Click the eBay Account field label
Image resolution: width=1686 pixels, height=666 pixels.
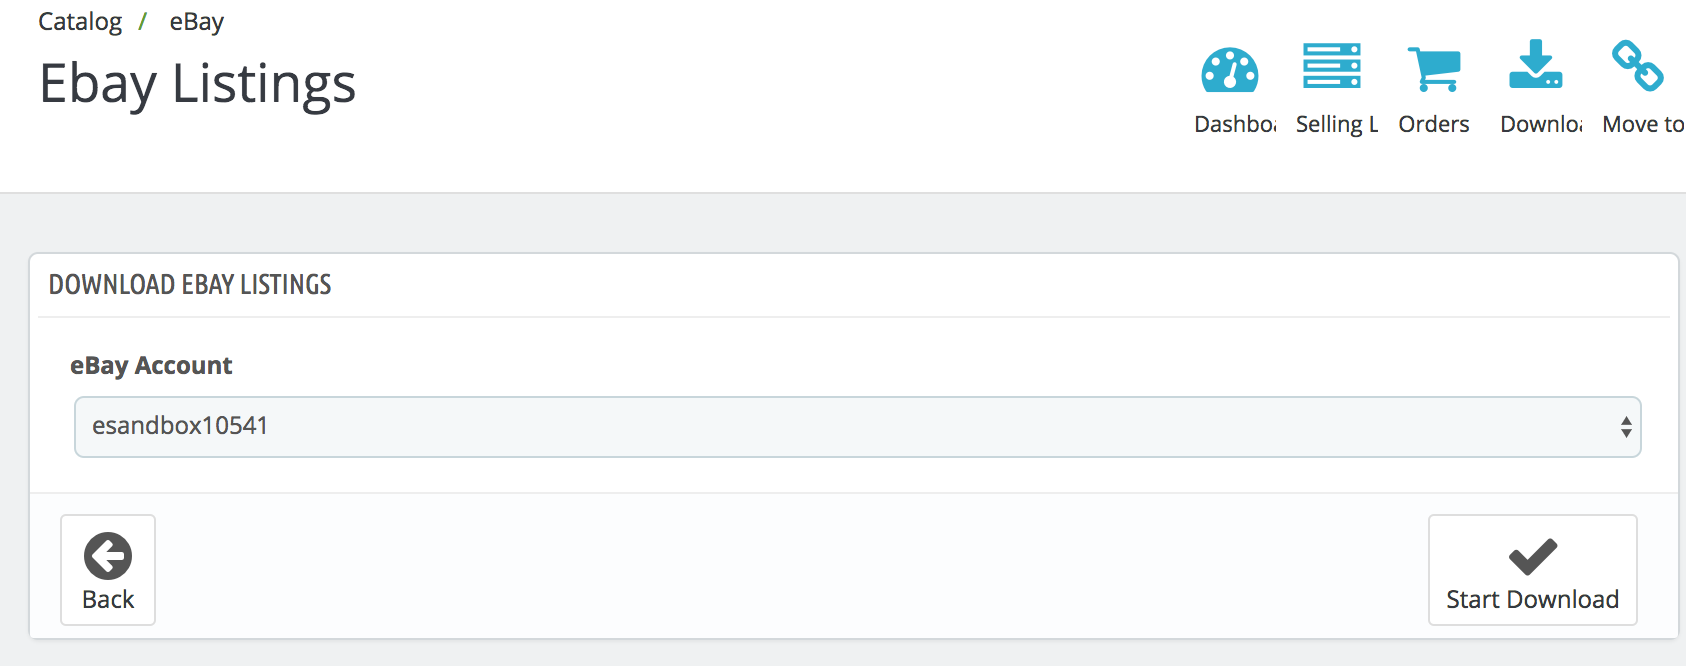coord(151,366)
